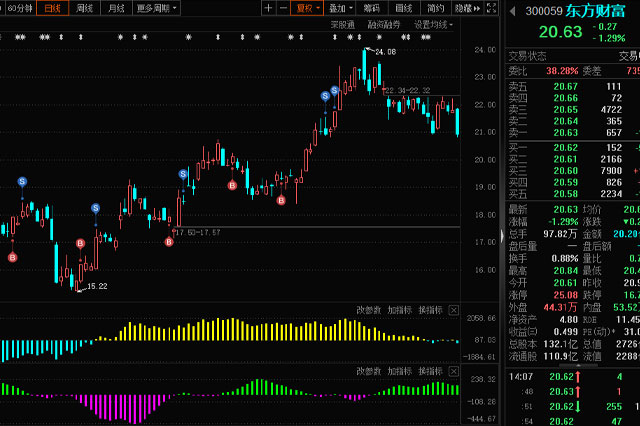The width and height of the screenshot is (640, 426).
Task: Switch to the 月线 monthly chart tab
Action: [116, 8]
